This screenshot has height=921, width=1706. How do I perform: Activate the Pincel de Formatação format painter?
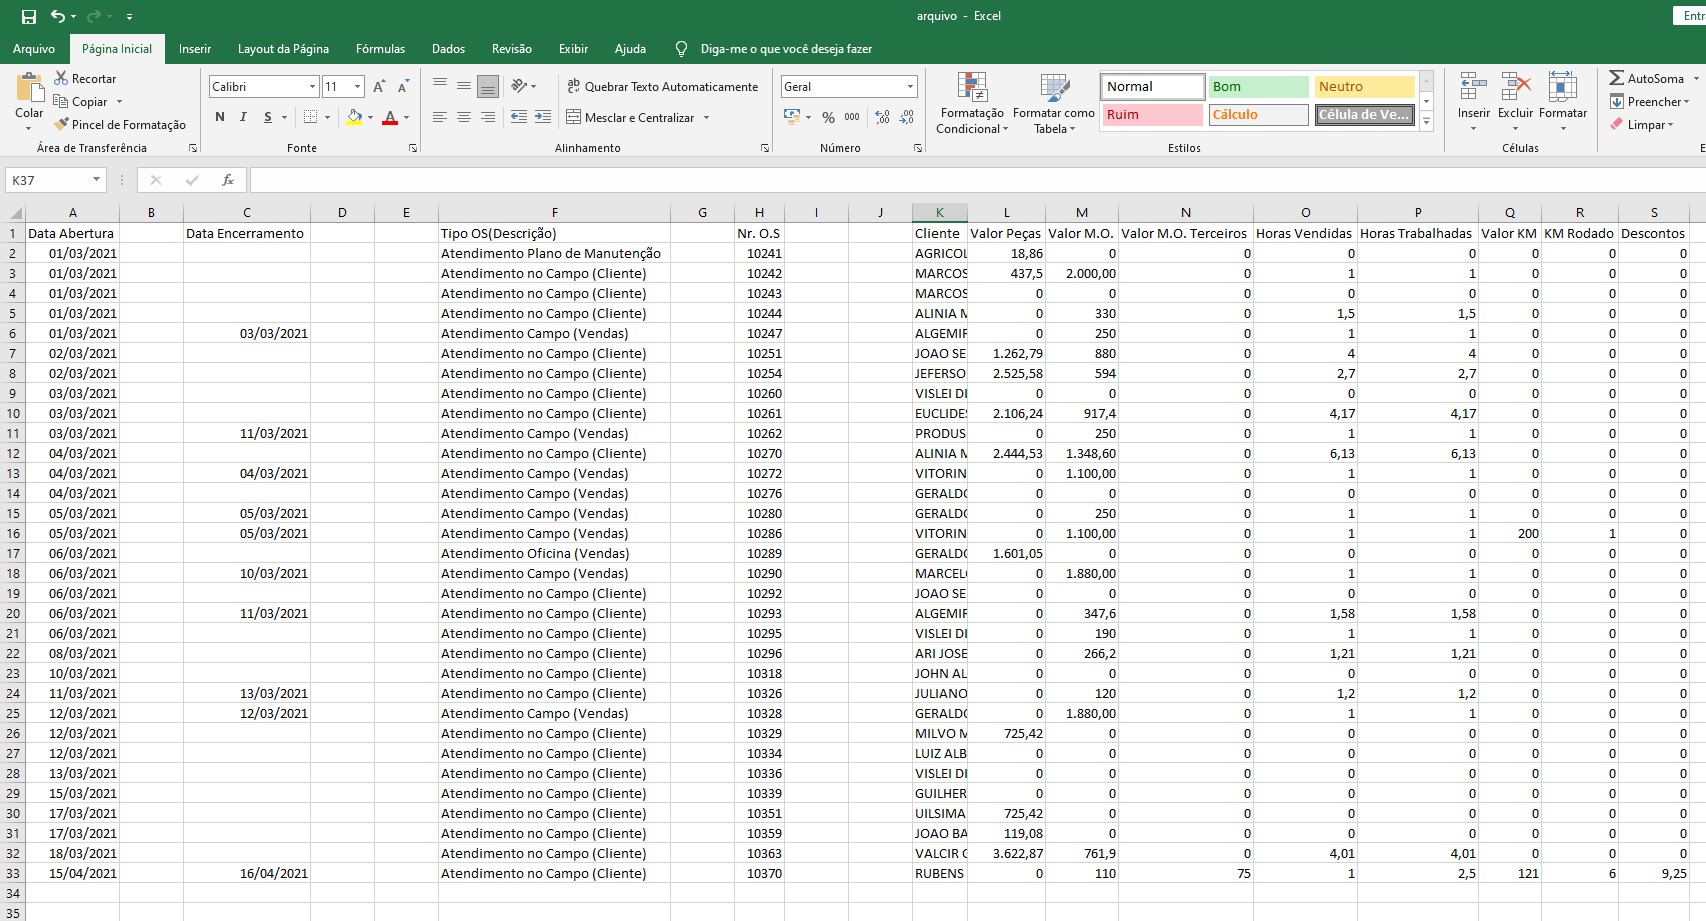[120, 124]
